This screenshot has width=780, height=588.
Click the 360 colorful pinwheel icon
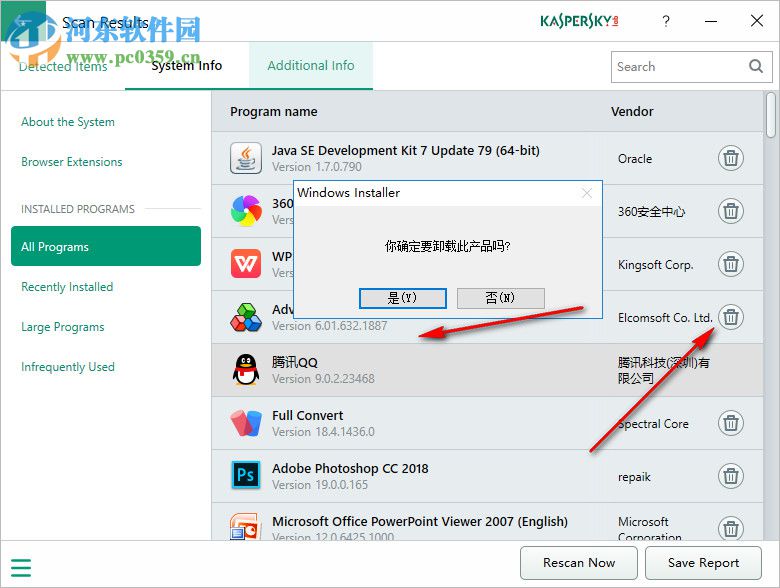point(246,211)
